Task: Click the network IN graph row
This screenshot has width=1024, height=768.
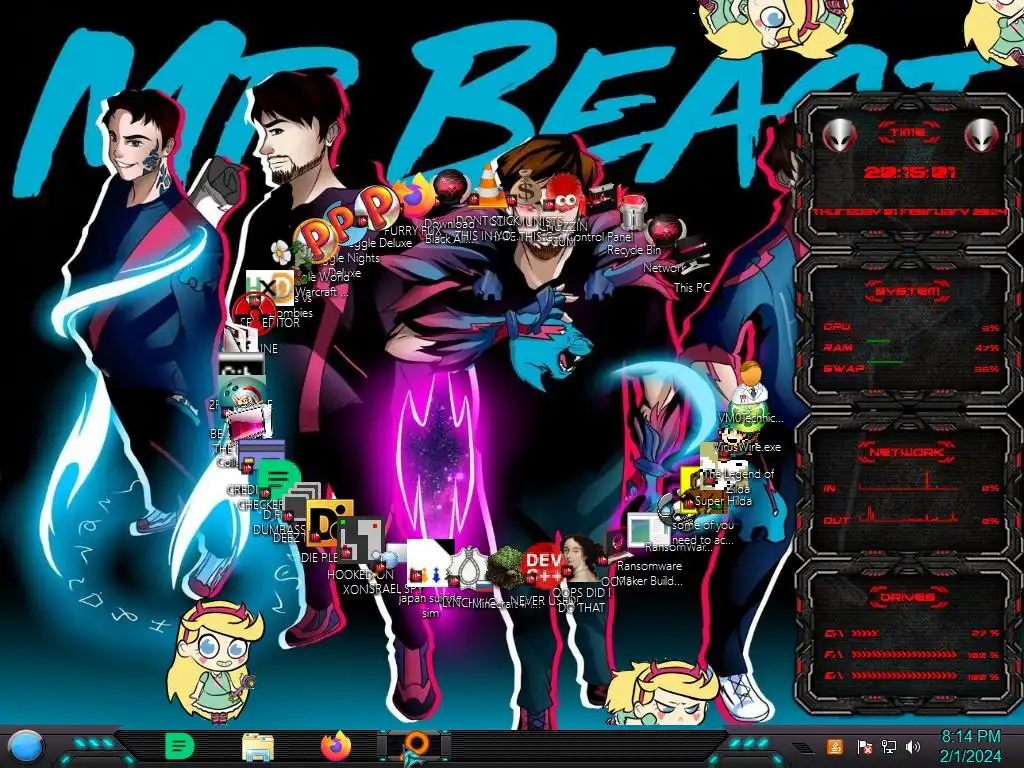Action: tap(912, 485)
